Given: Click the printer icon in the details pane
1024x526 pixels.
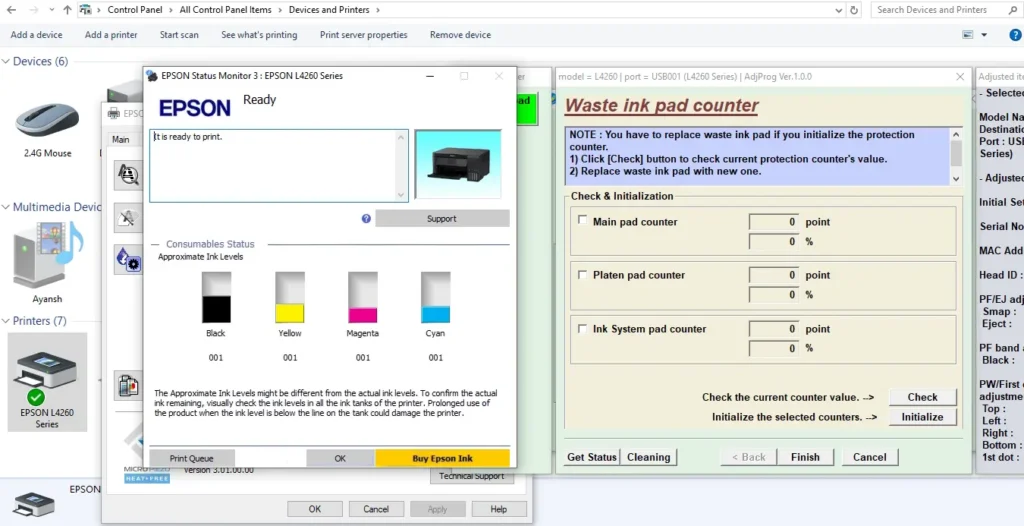Looking at the screenshot, I should (x=33, y=505).
